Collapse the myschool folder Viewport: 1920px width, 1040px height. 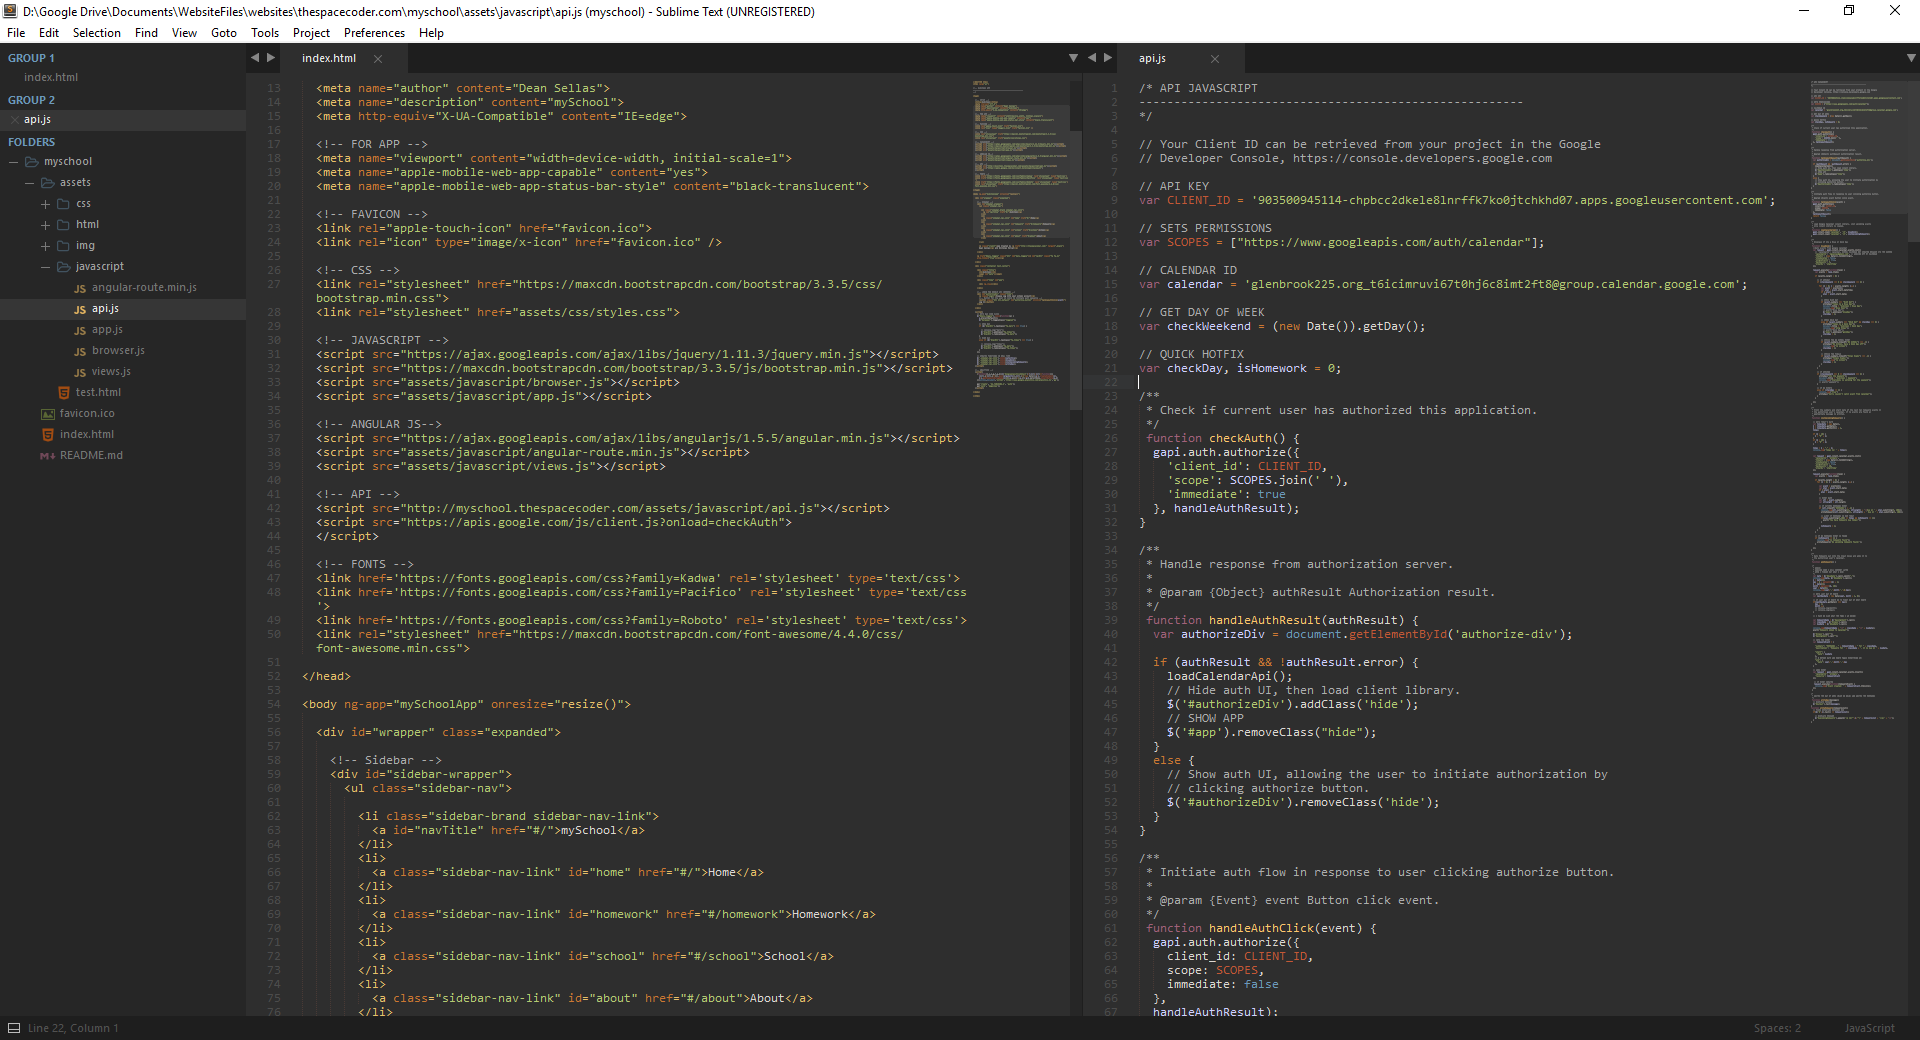[14, 161]
